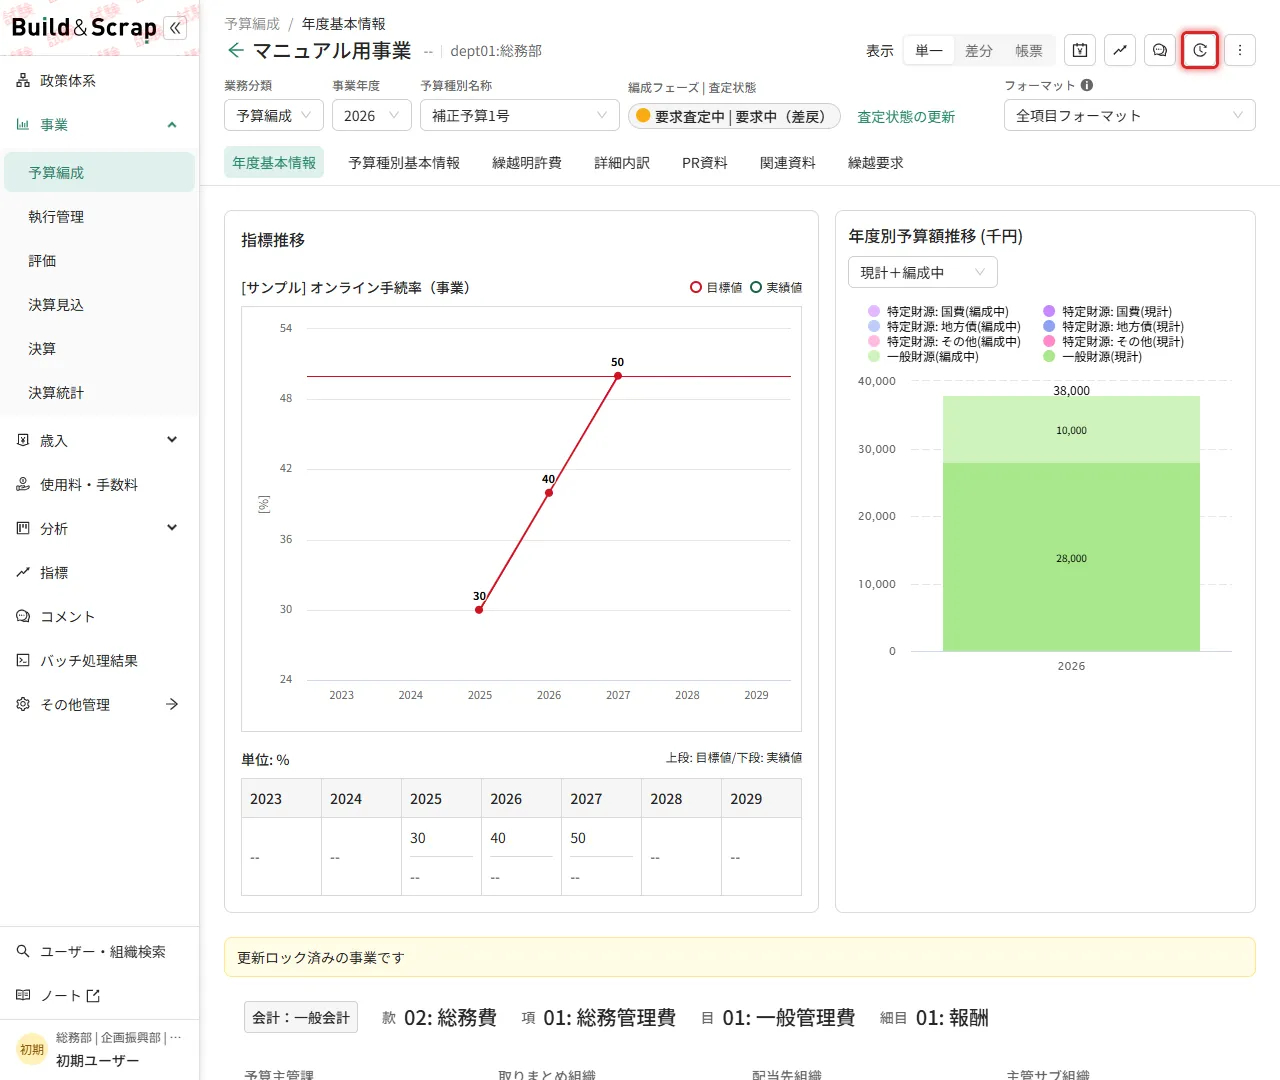Switch to 詳細内訳 tab
The height and width of the screenshot is (1080, 1280).
coord(622,162)
